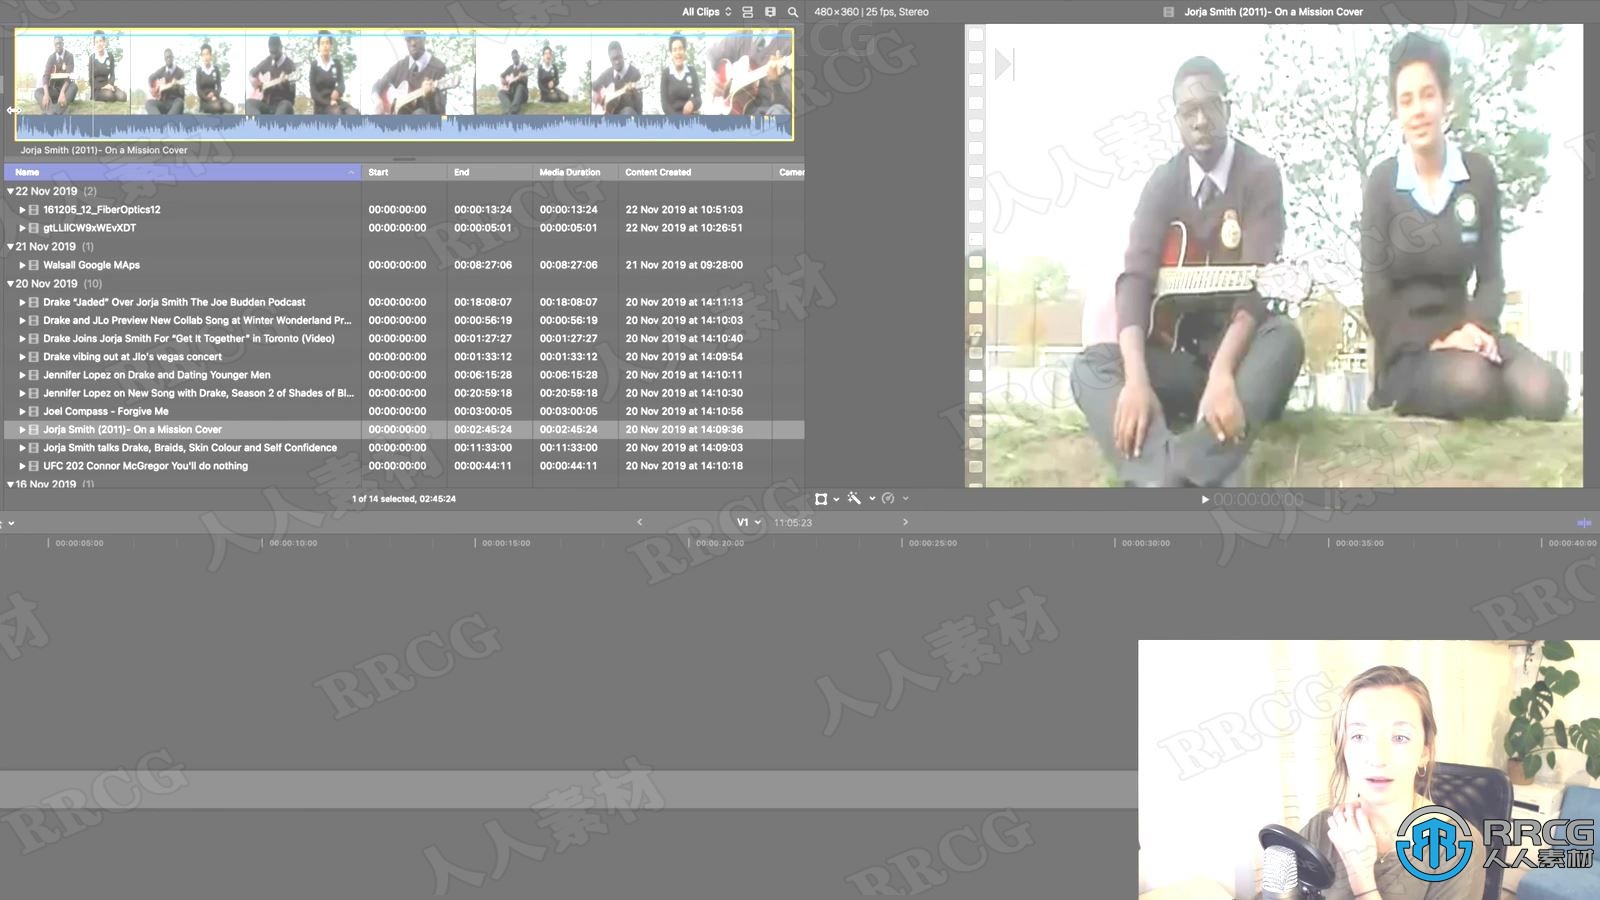Collapse the 16 Nov 2019 group
Screen dimensions: 1600x900
tap(10, 484)
